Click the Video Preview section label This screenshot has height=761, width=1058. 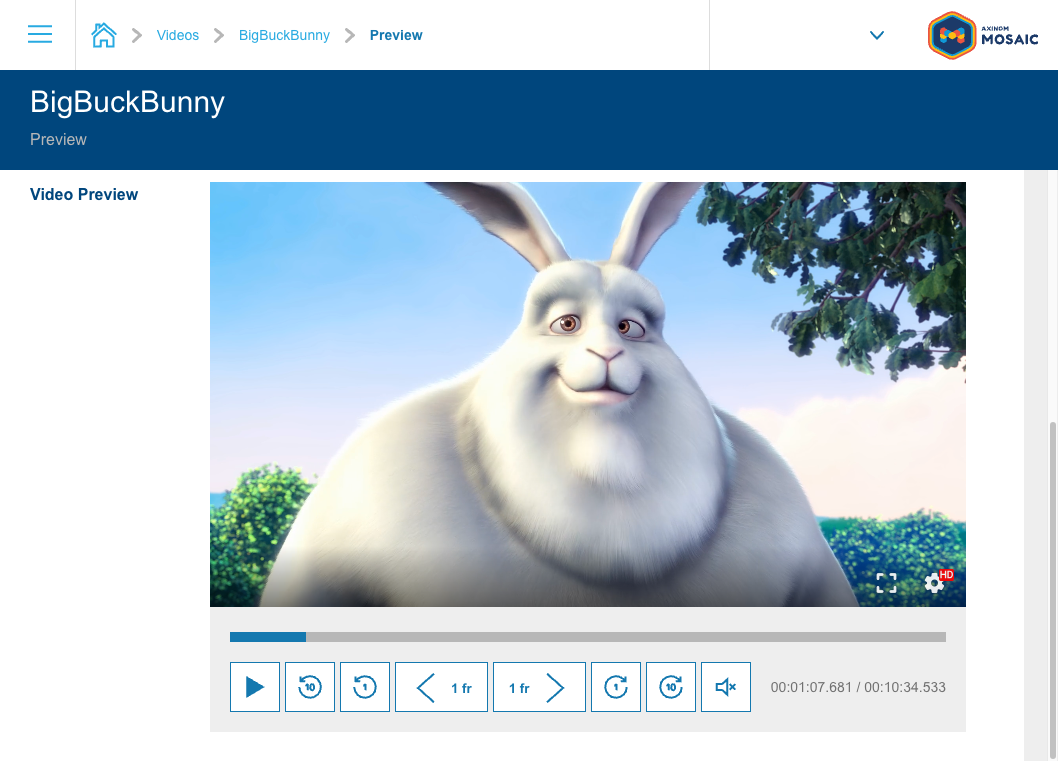[x=84, y=194]
